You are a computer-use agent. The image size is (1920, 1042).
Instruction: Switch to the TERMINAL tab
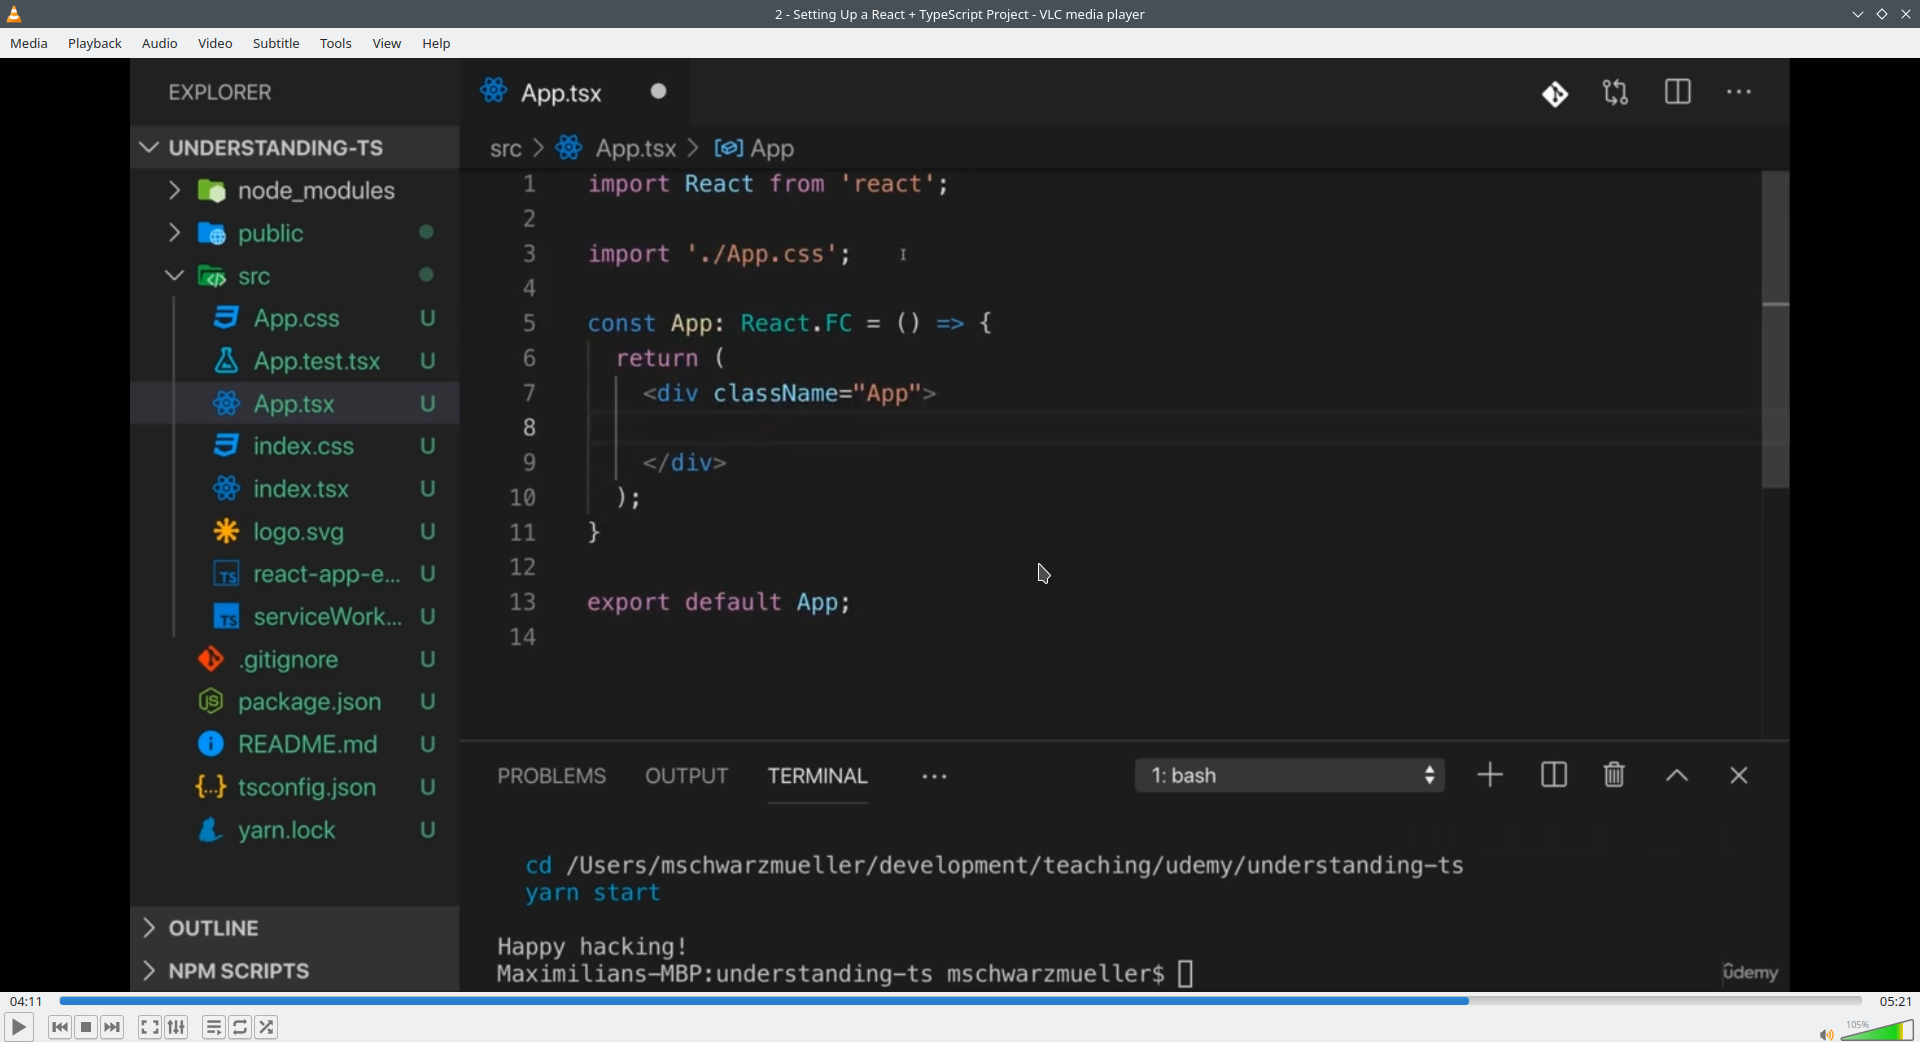pos(818,776)
